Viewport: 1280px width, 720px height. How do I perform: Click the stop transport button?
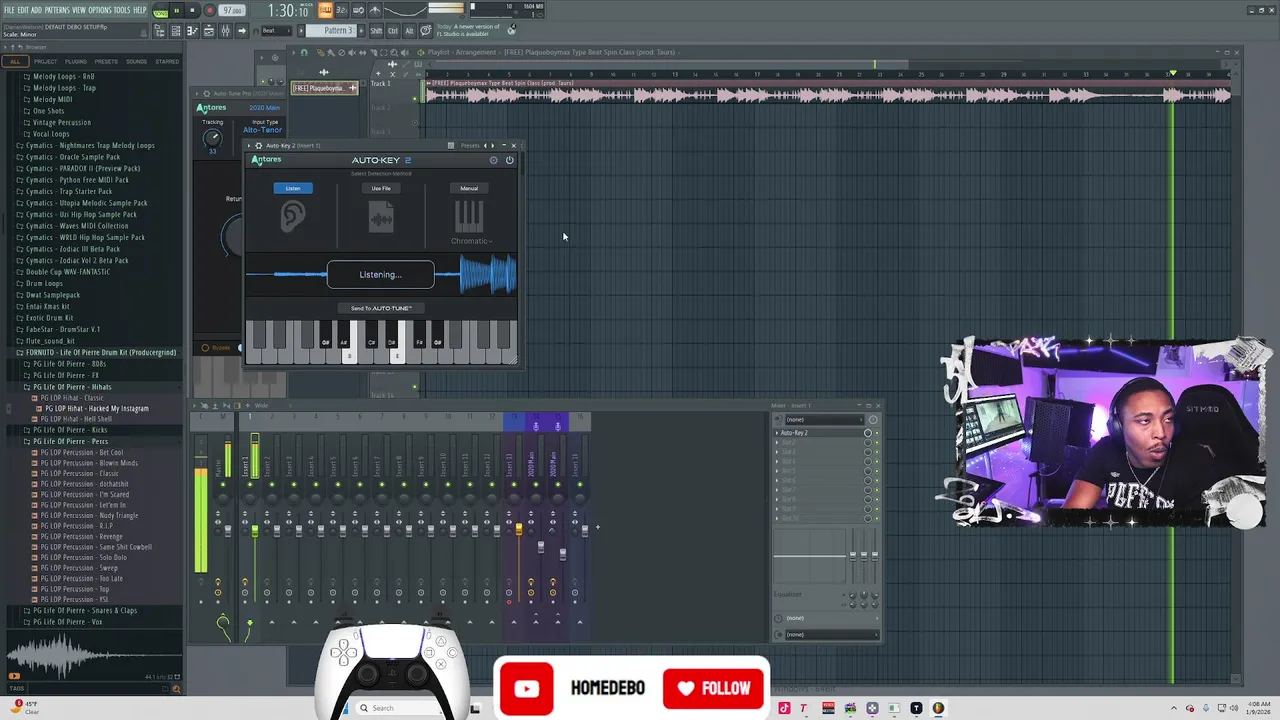pos(192,10)
